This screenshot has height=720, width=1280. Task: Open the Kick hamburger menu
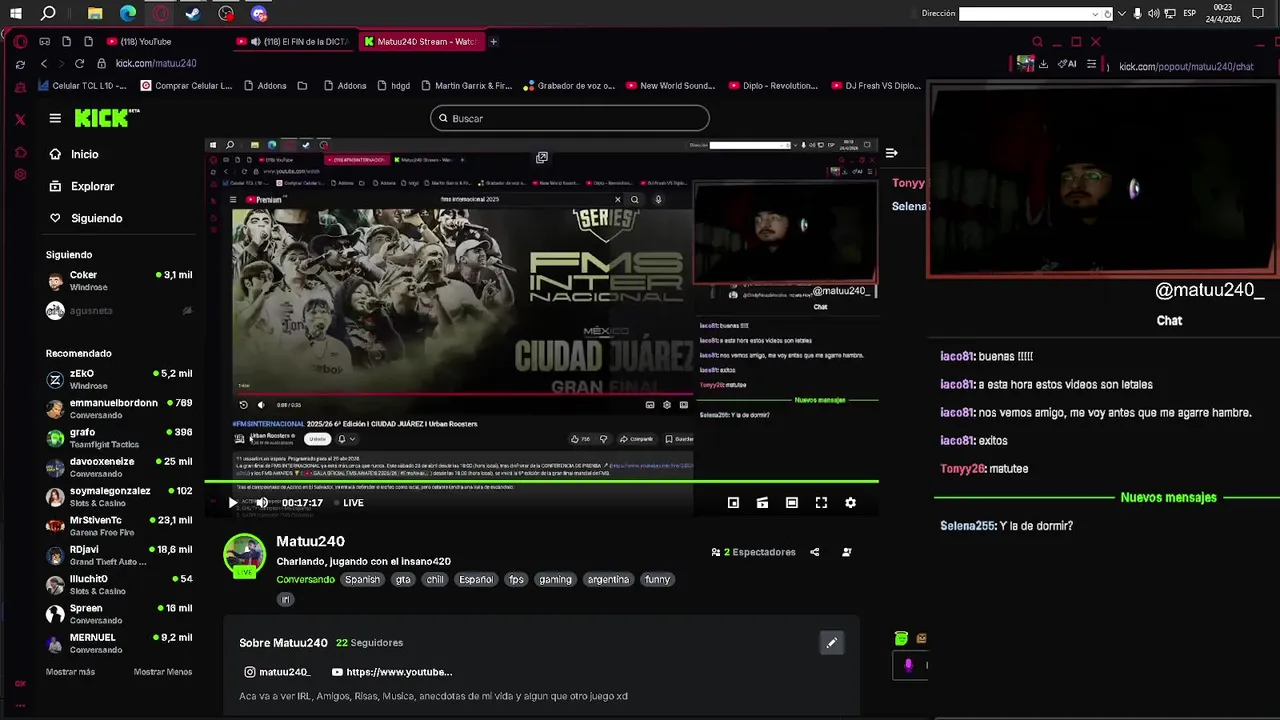click(x=55, y=118)
